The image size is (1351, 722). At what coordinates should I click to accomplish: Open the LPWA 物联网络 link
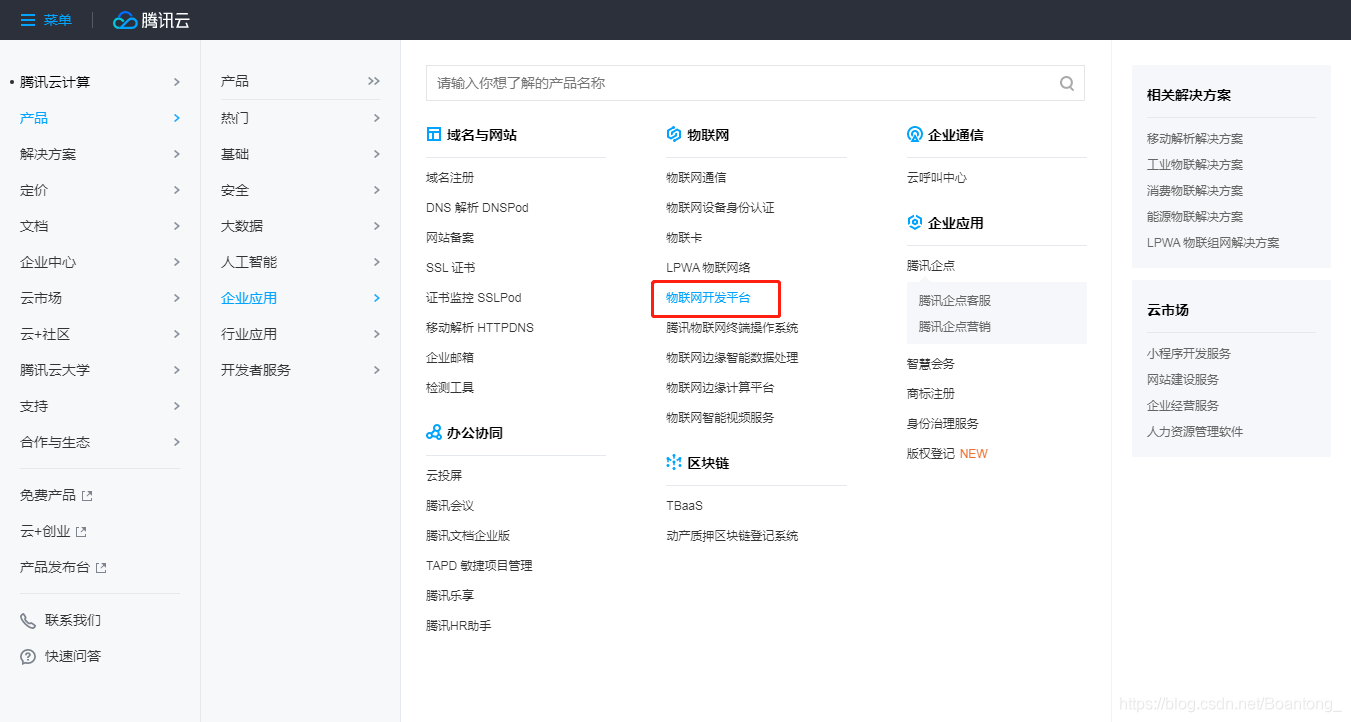coord(708,268)
